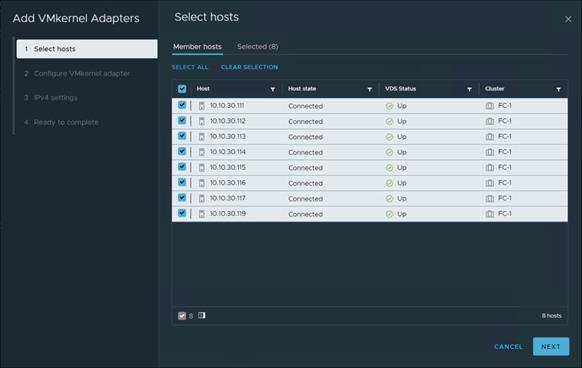Go to step 3 IPv4 settings
Screen dimensions: 582x368
pos(51,98)
